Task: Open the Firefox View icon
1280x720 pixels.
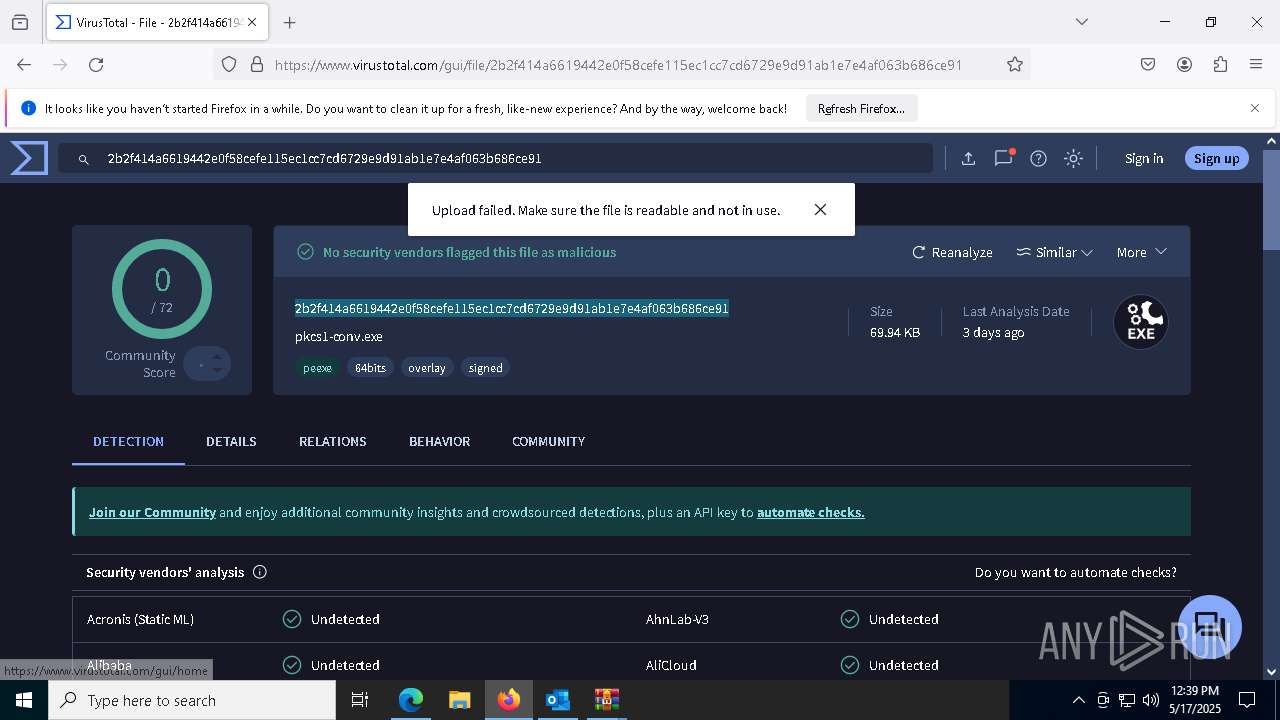Action: (x=20, y=22)
